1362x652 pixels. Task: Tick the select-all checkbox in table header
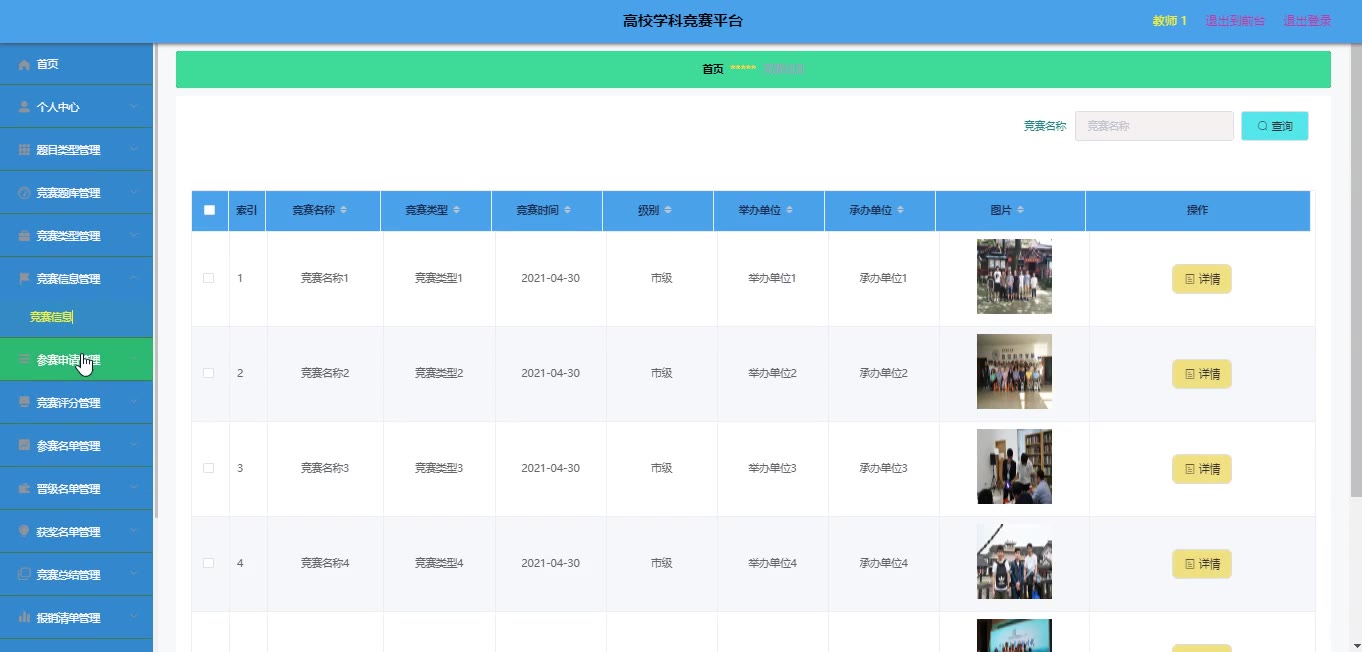tap(209, 210)
